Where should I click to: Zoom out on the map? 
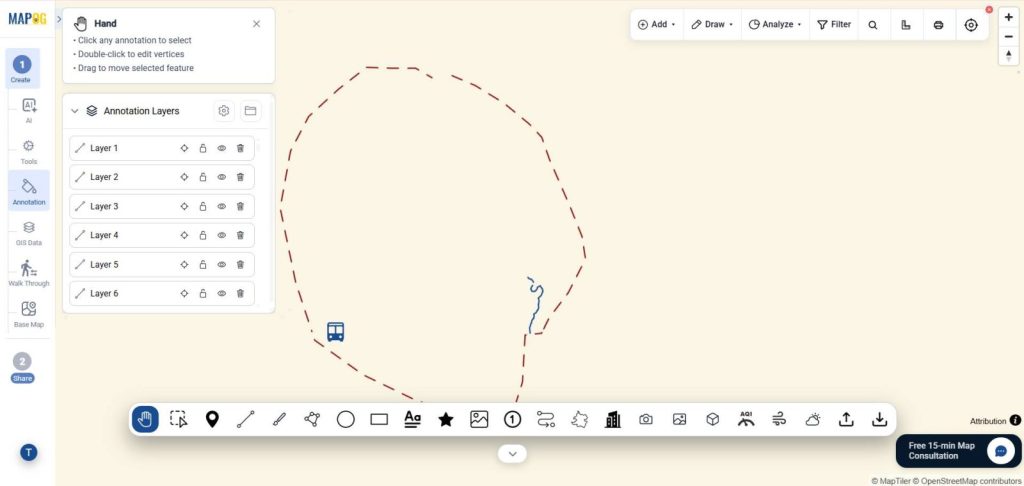click(1009, 37)
